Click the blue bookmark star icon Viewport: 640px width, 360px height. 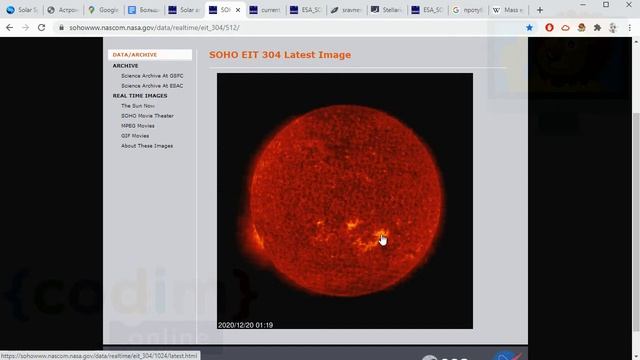click(529, 27)
